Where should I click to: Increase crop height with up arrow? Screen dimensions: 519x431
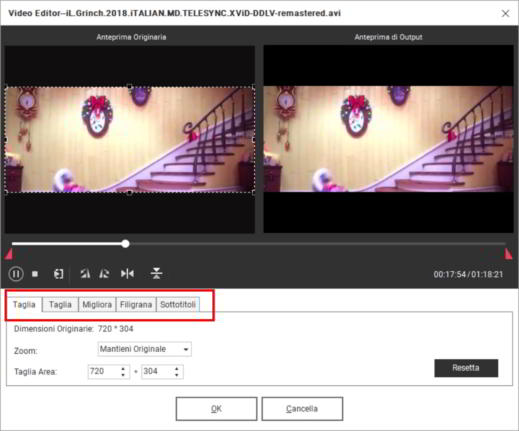point(177,369)
